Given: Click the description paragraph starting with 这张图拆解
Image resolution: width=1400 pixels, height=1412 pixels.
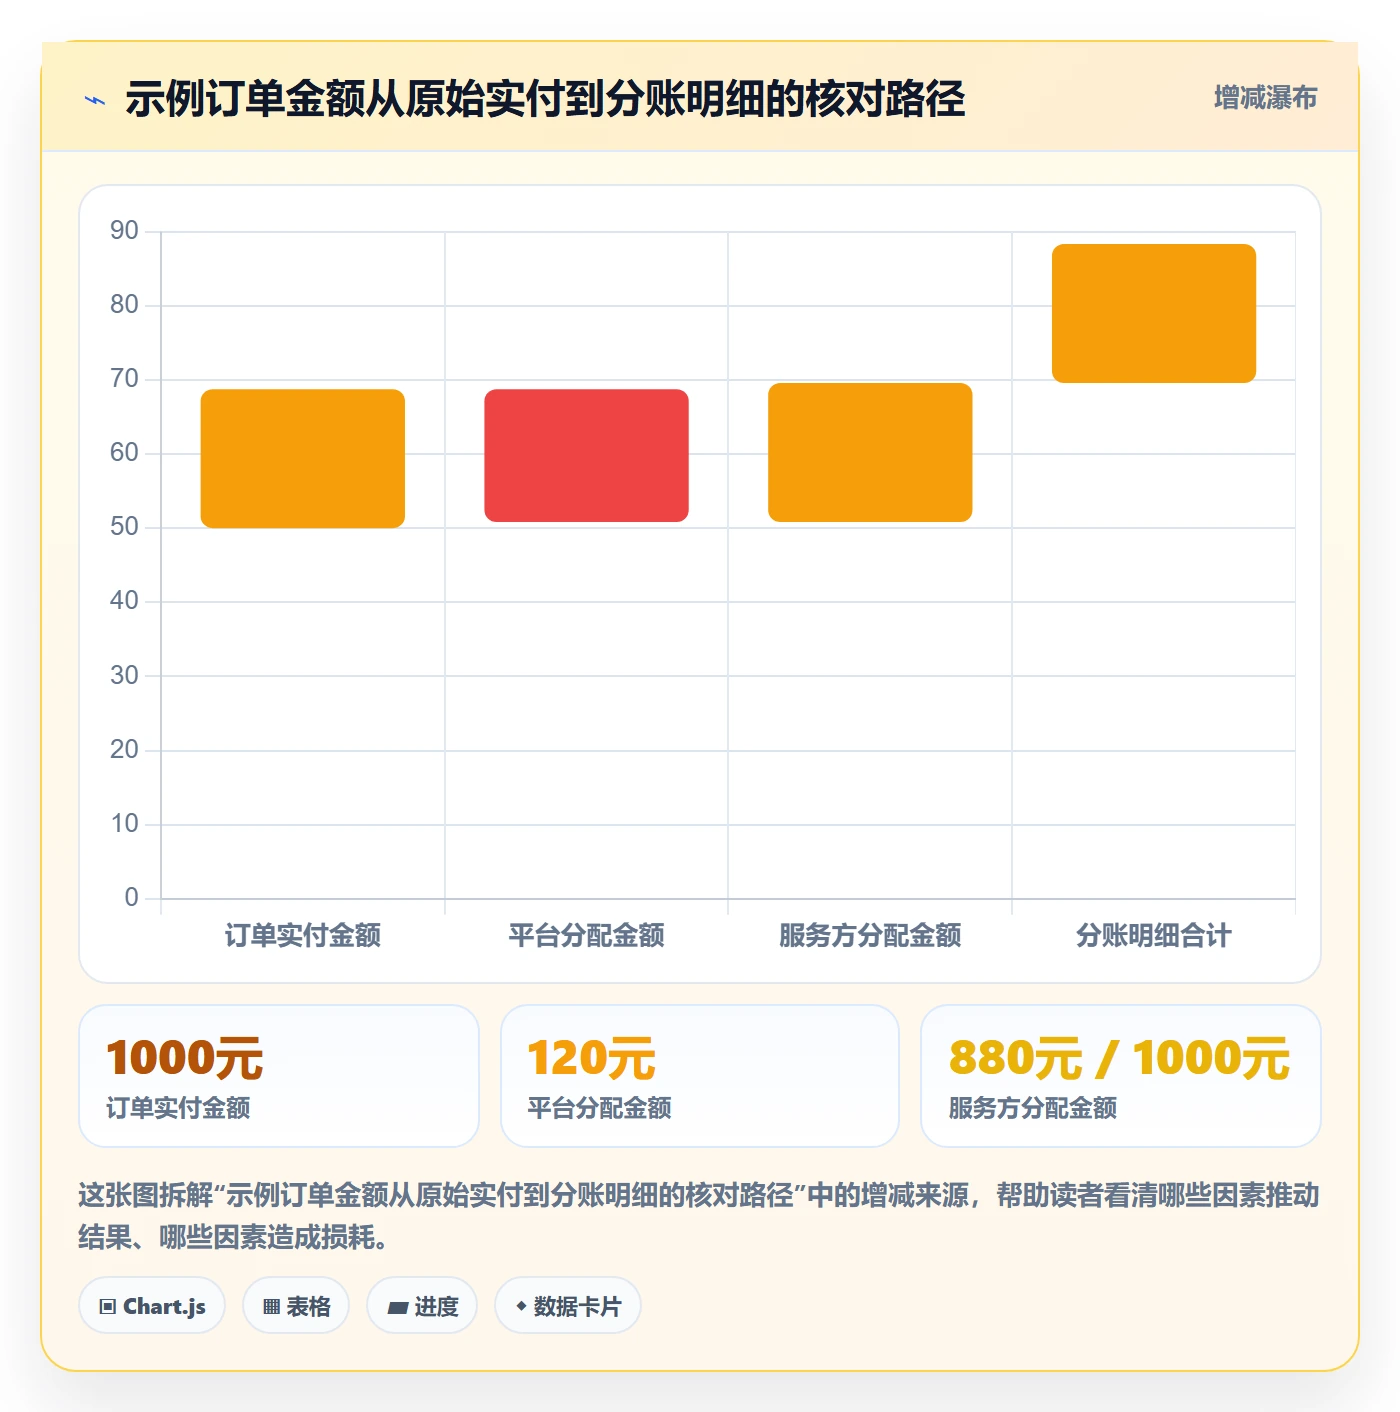Looking at the screenshot, I should click(x=699, y=1216).
